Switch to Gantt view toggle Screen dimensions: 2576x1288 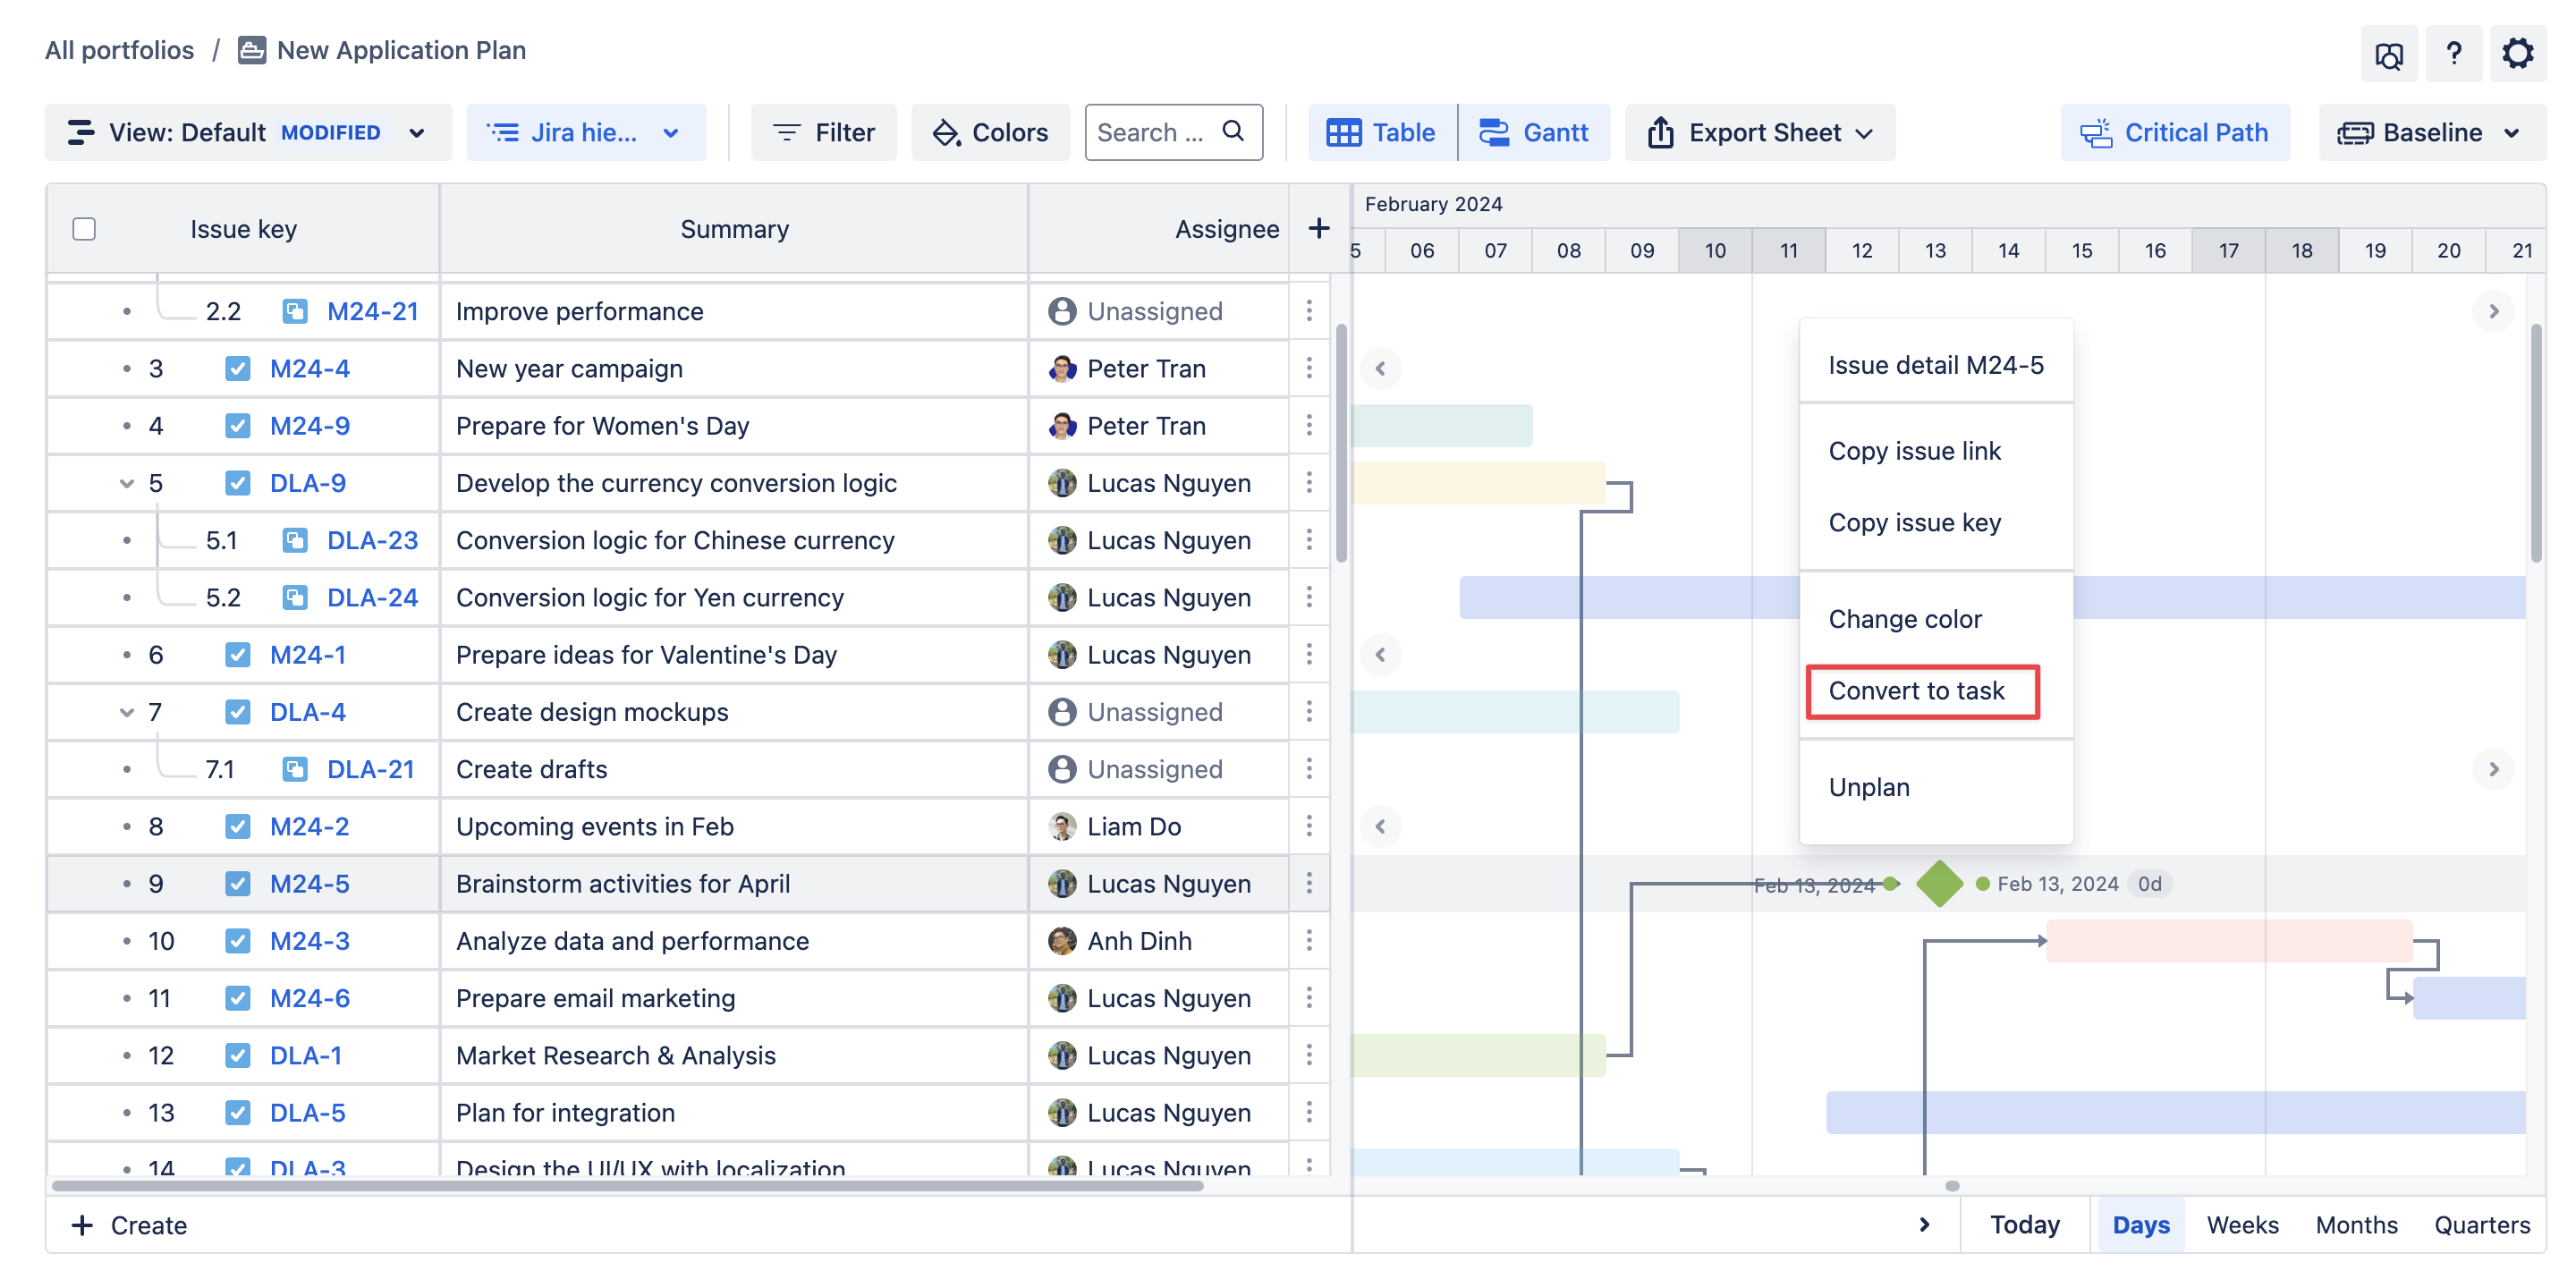tap(1534, 133)
